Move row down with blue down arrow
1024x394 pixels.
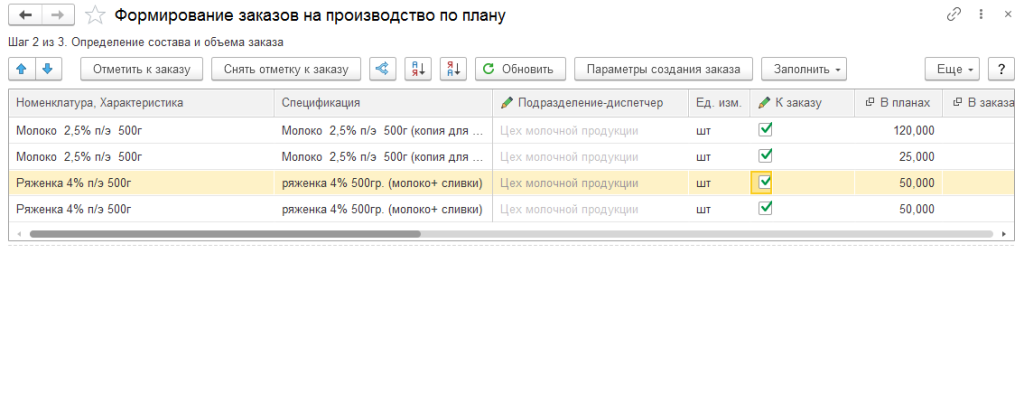pyautogui.click(x=48, y=69)
